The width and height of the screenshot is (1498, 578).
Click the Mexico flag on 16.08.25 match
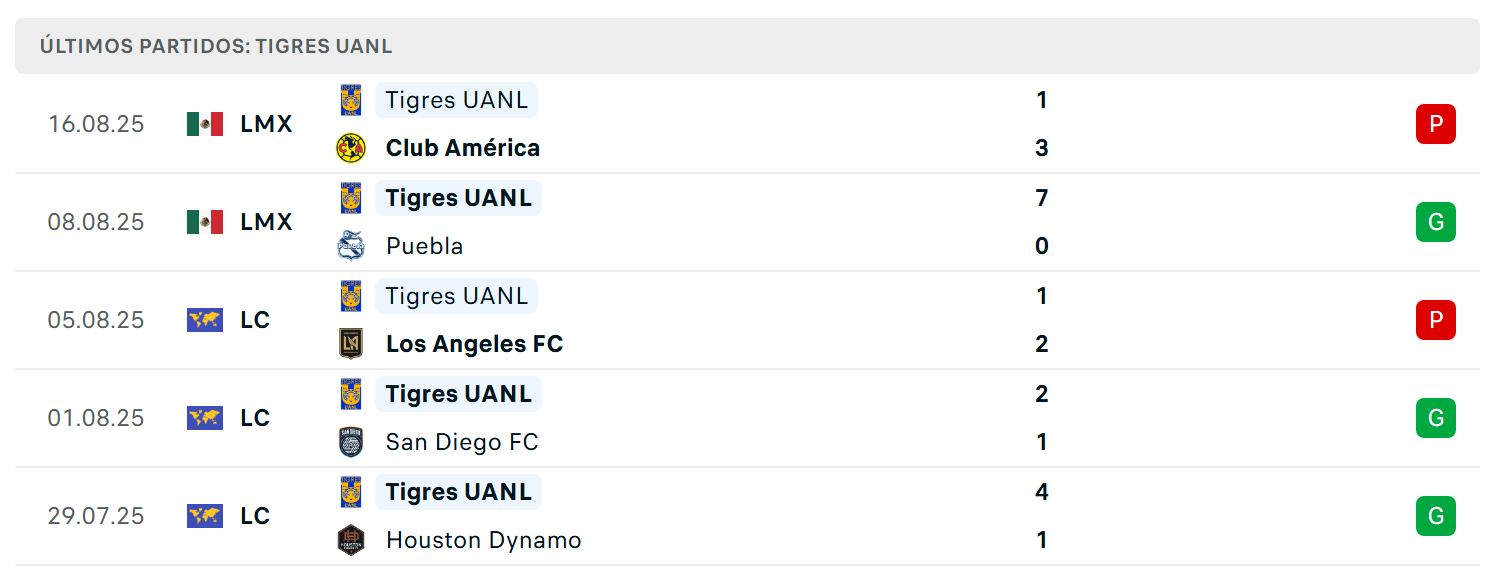click(x=205, y=124)
